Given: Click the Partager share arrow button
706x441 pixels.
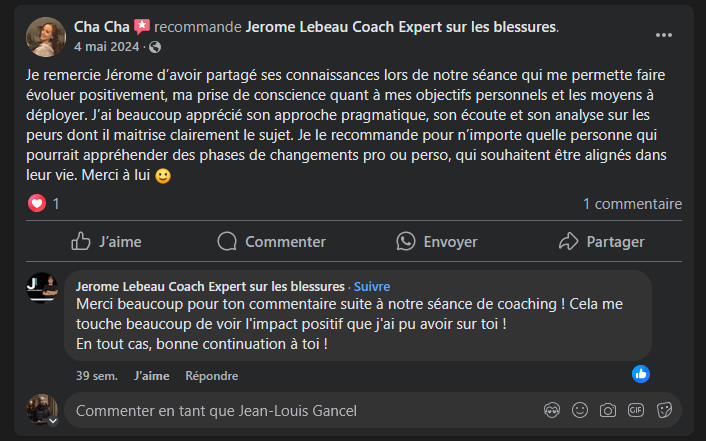Looking at the screenshot, I should click(x=601, y=241).
